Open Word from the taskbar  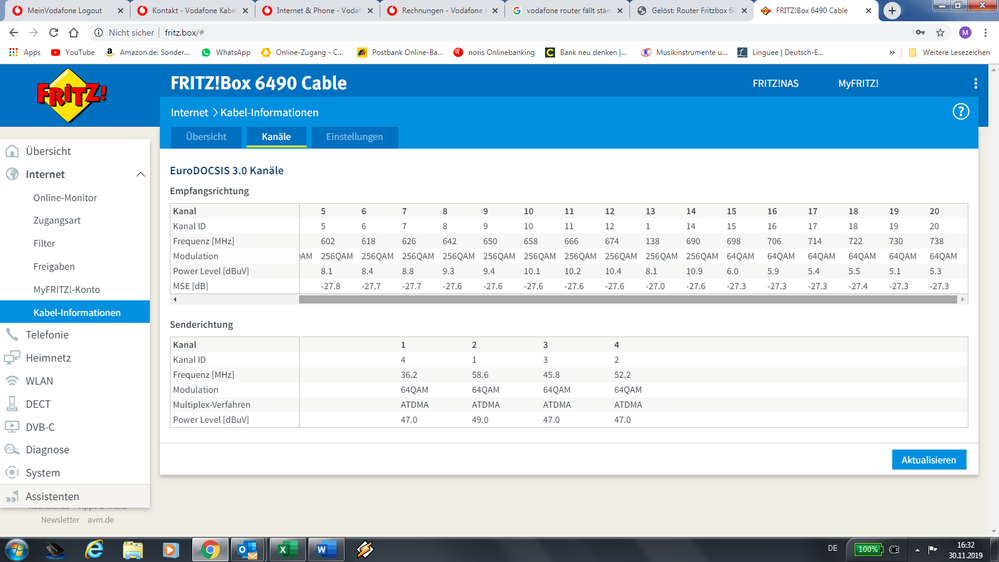pyautogui.click(x=325, y=549)
